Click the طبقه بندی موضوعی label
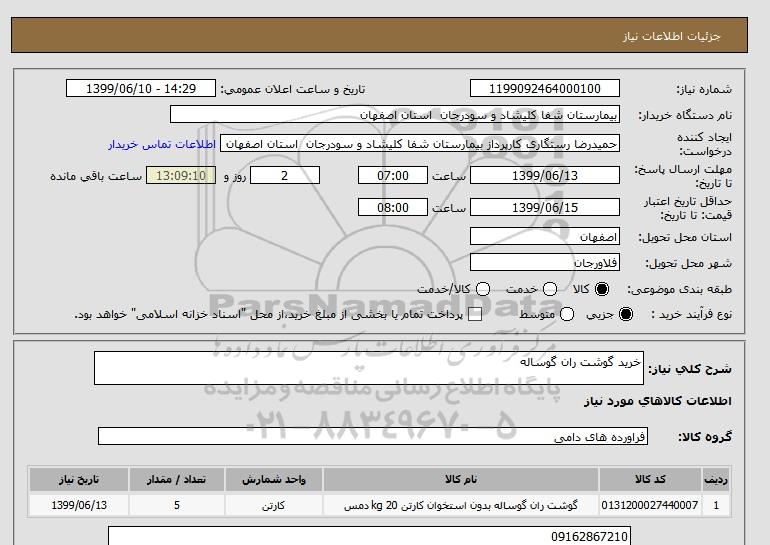The width and height of the screenshot is (770, 545). [680, 290]
